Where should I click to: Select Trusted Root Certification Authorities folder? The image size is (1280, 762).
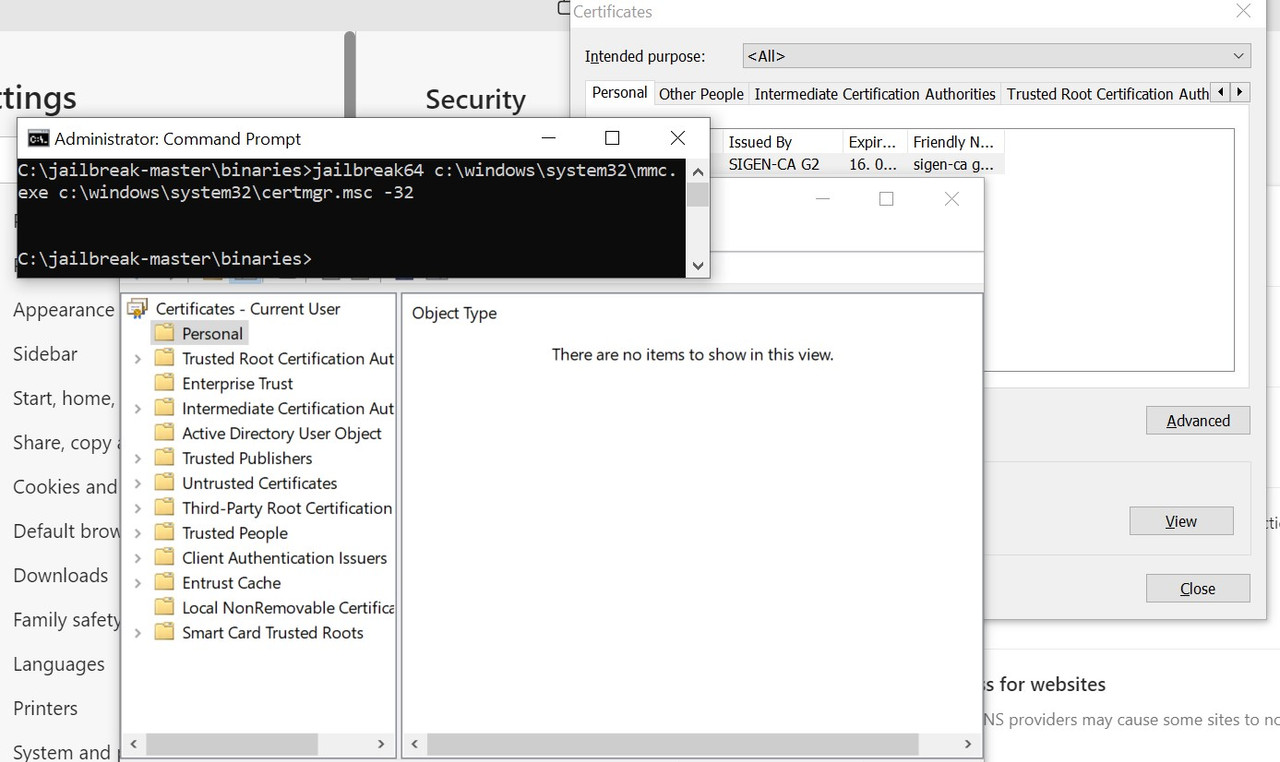pyautogui.click(x=288, y=359)
